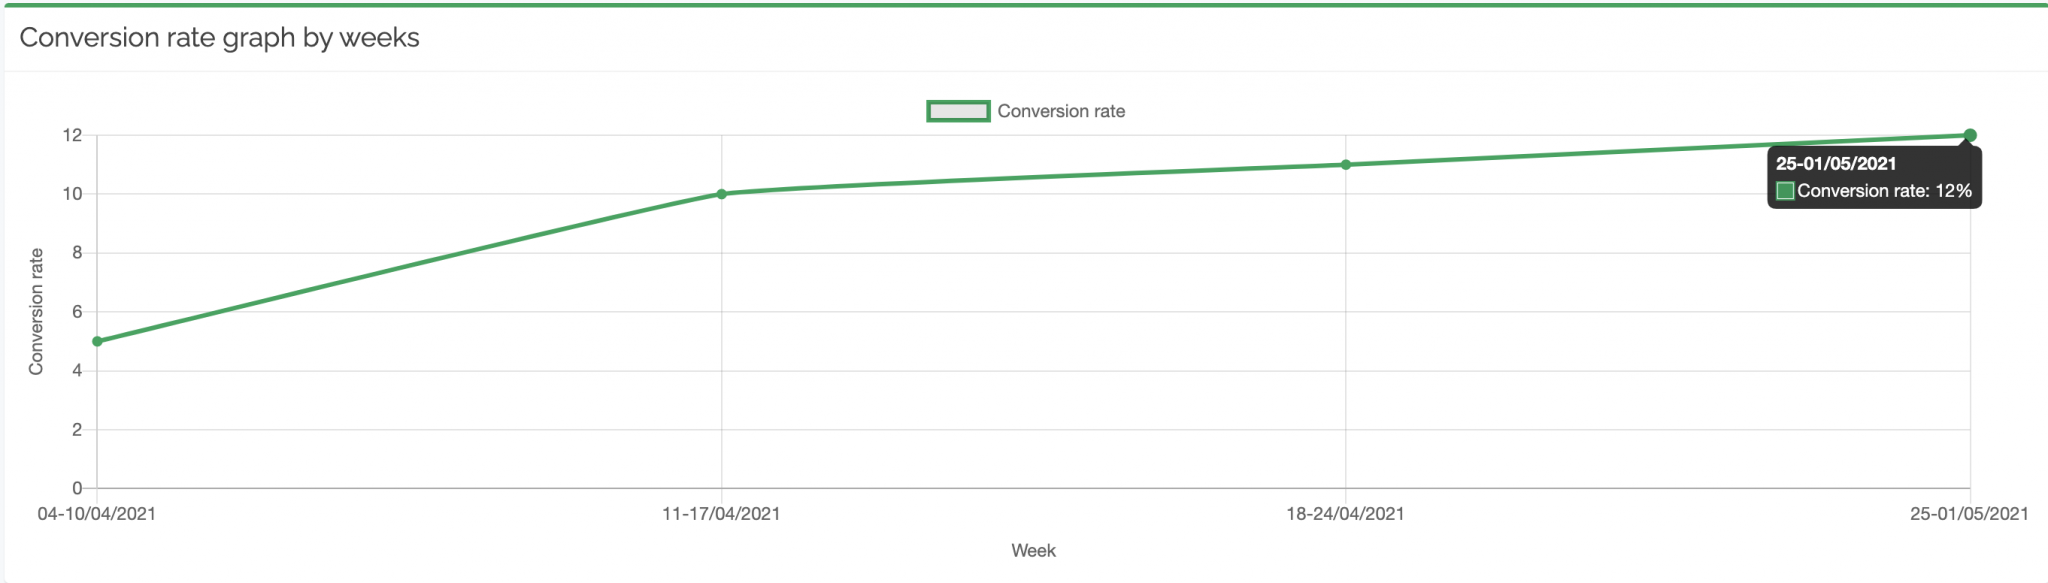The image size is (2048, 583).
Task: Click the y-axis tick label 8
Action: pos(77,253)
